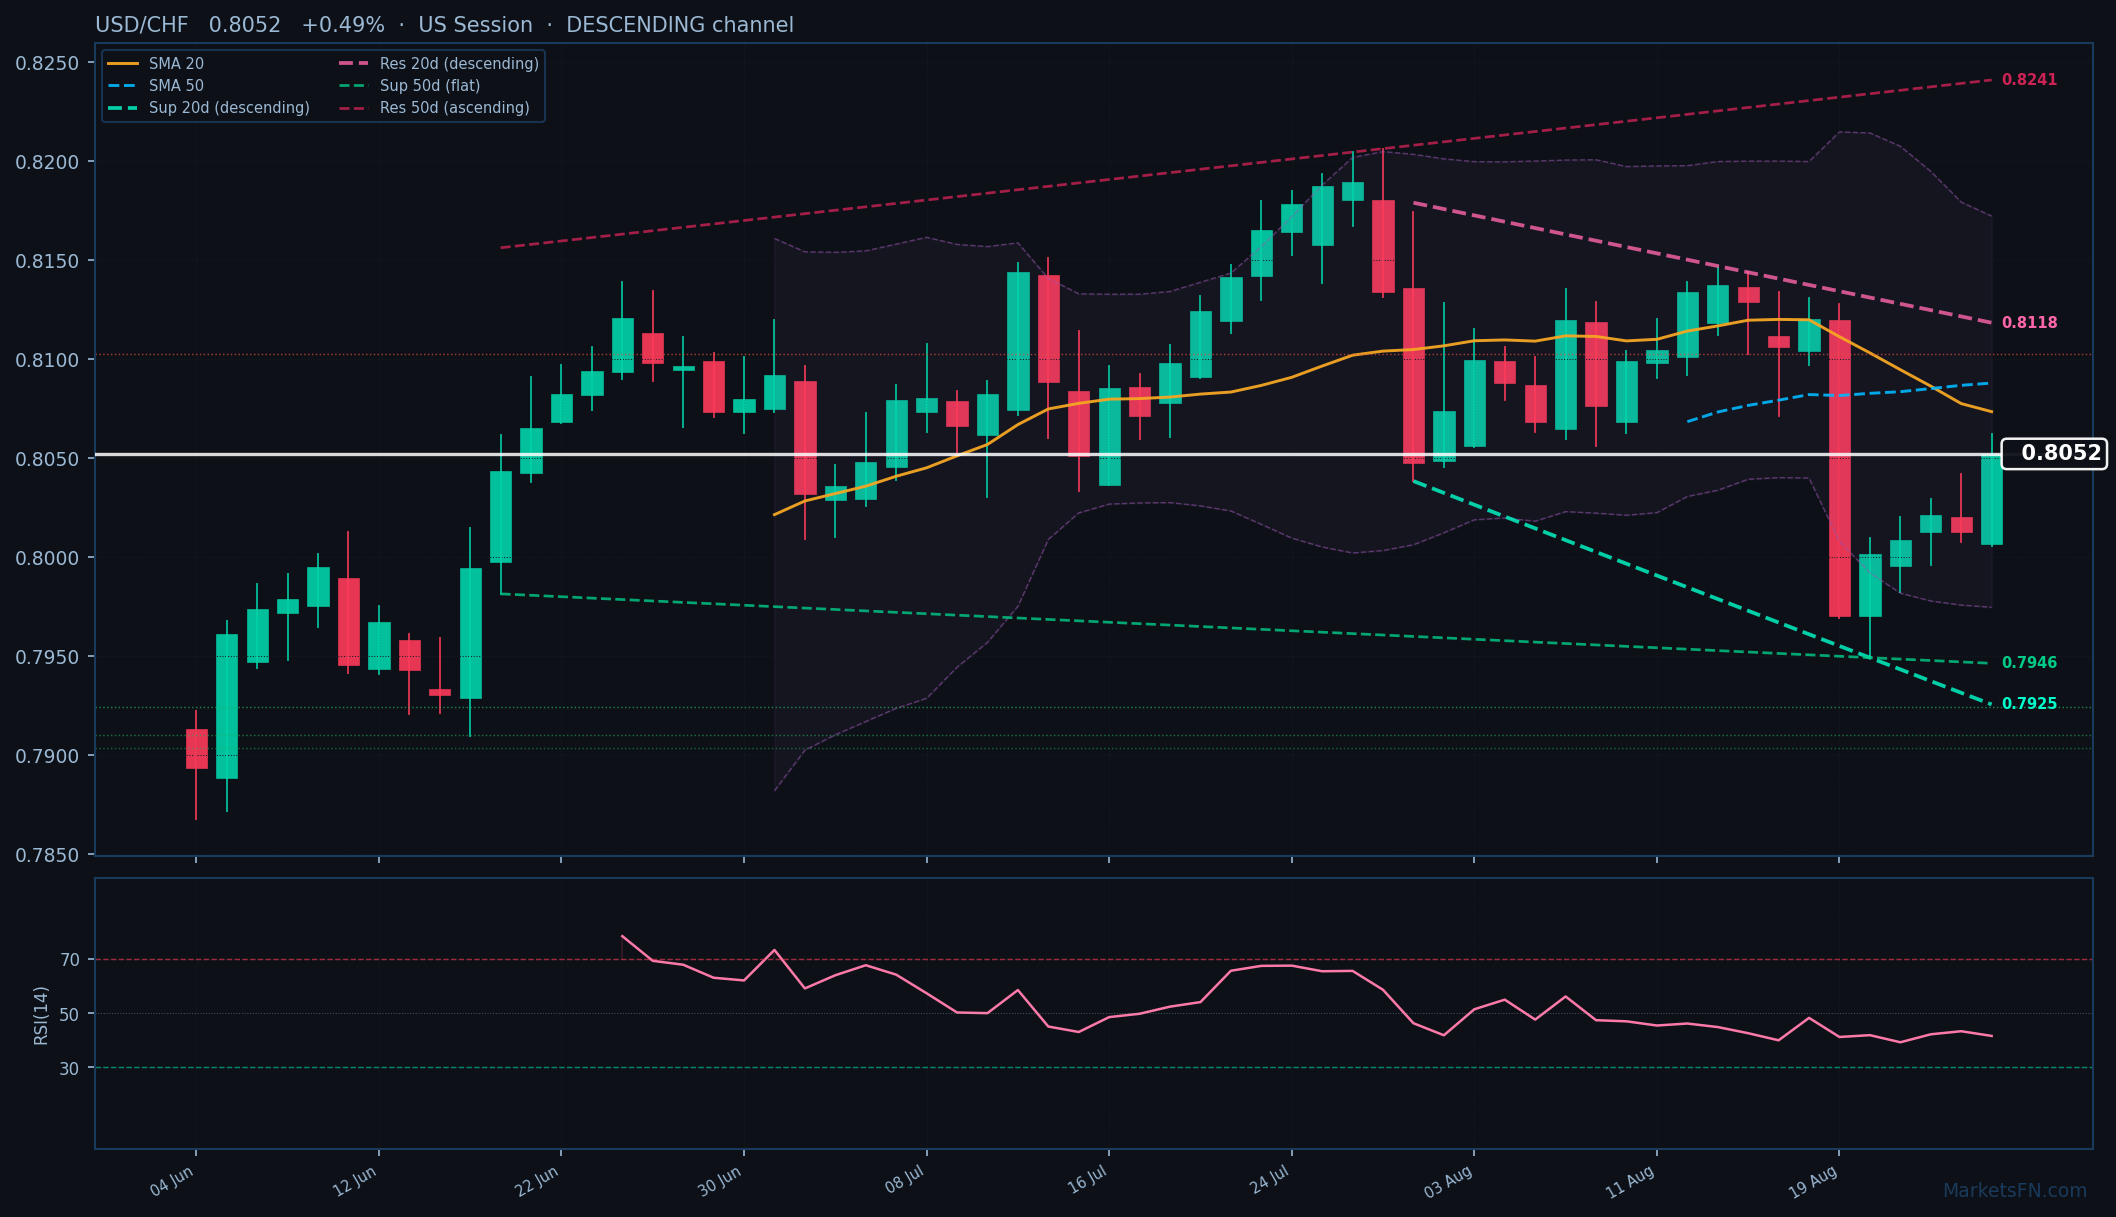
Task: Click the 0.7850 price axis label
Action: coord(47,855)
